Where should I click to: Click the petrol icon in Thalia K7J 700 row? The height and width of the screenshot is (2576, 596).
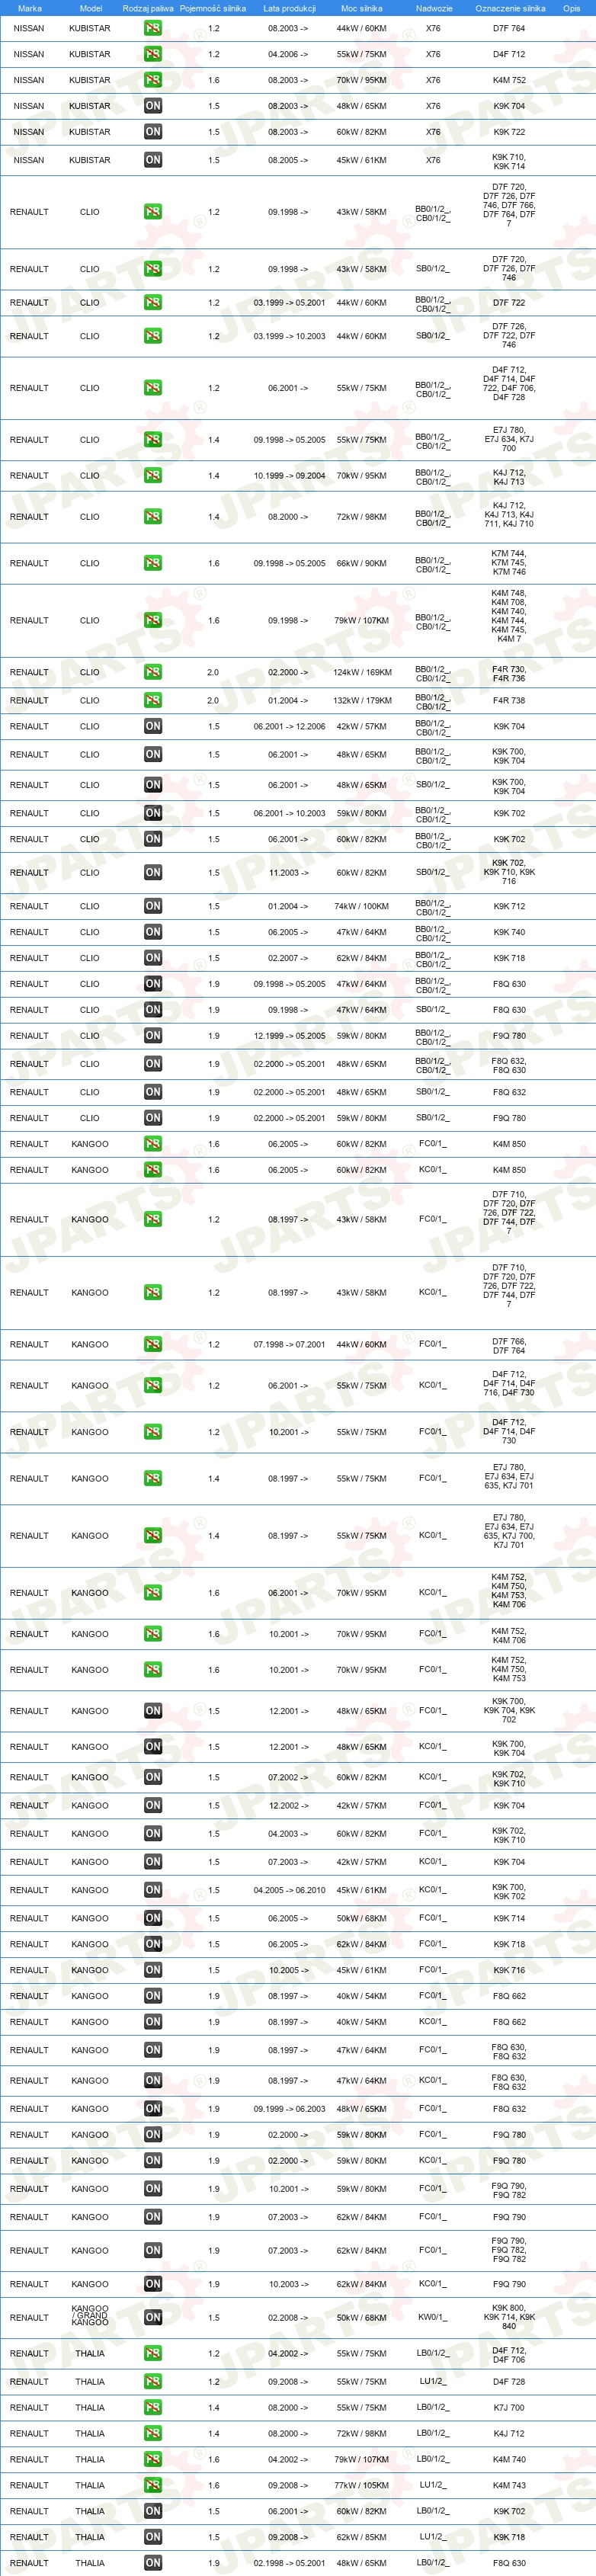coord(153,2407)
